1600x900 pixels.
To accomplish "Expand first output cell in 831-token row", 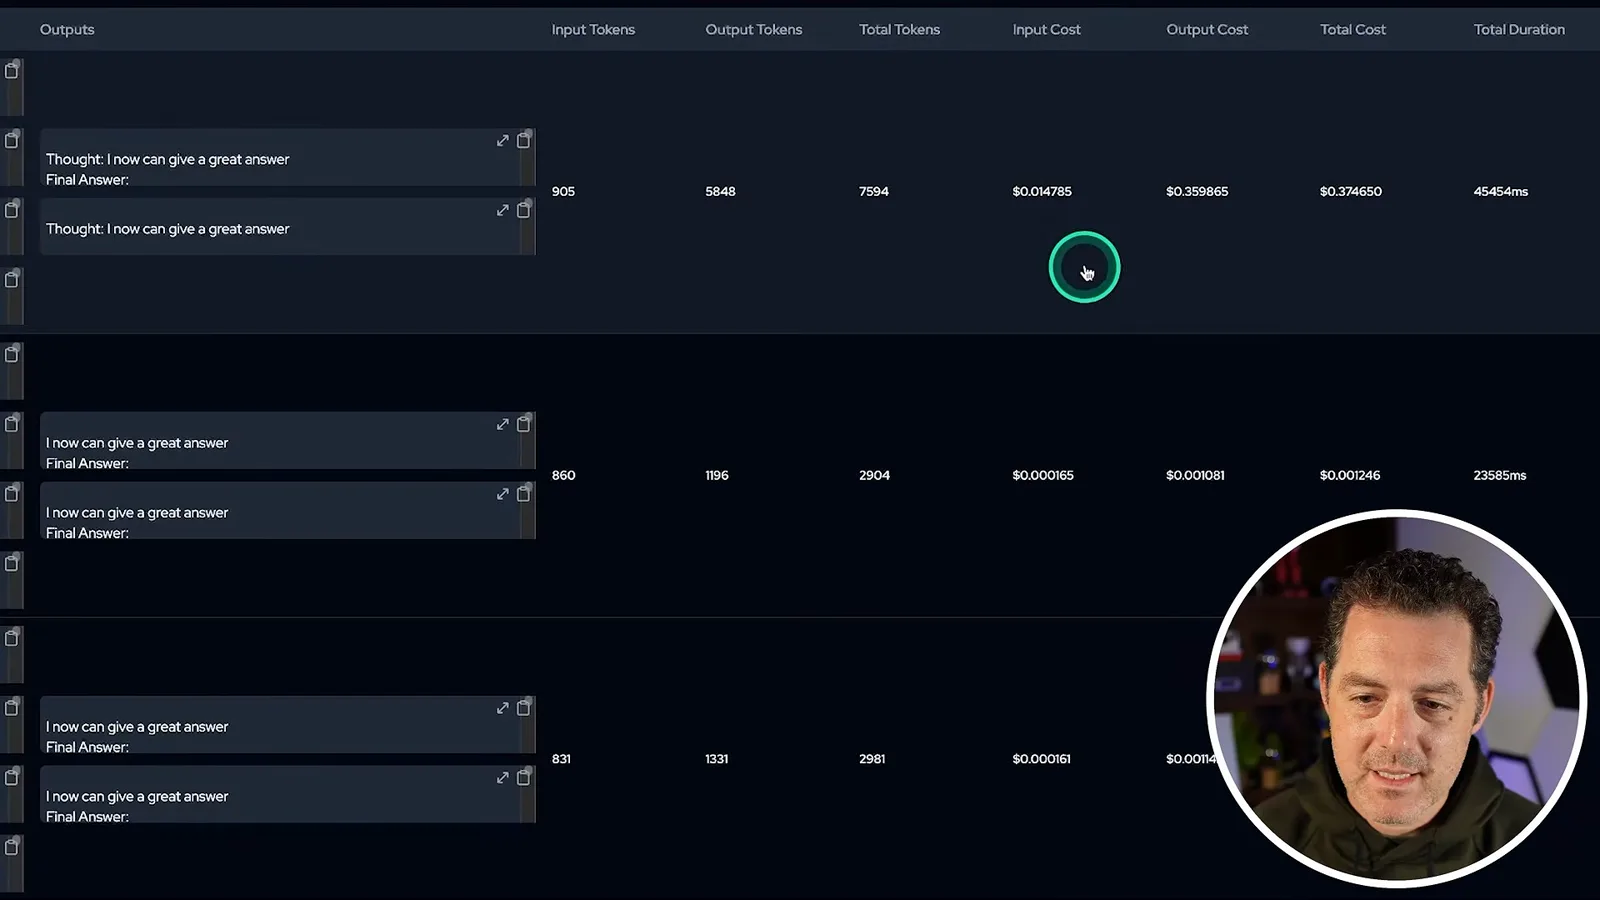I will (x=503, y=709).
